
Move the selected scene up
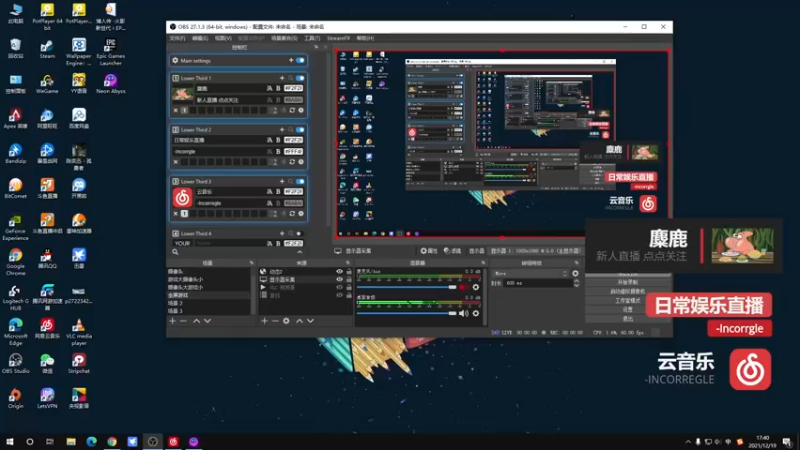196,321
